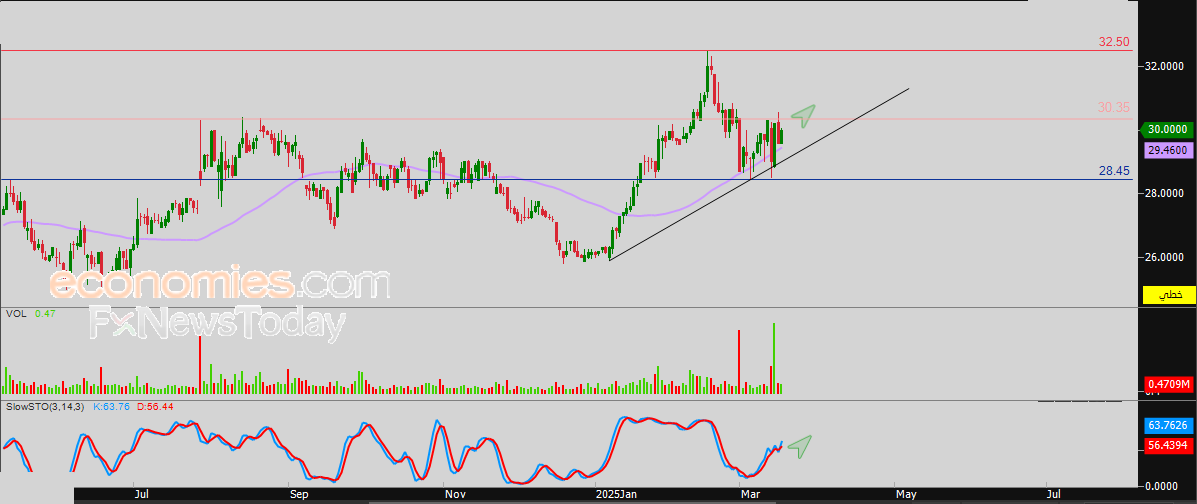
Task: Click the 0.47 value beside VOL
Action: pos(44,314)
